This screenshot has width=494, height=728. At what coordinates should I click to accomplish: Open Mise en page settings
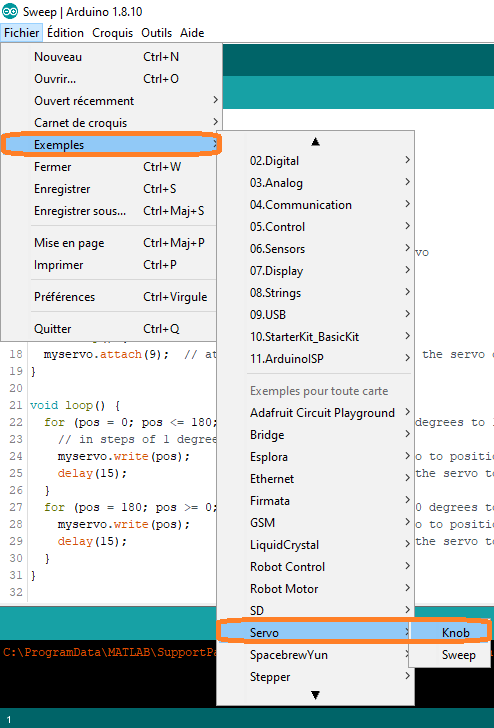(111, 243)
